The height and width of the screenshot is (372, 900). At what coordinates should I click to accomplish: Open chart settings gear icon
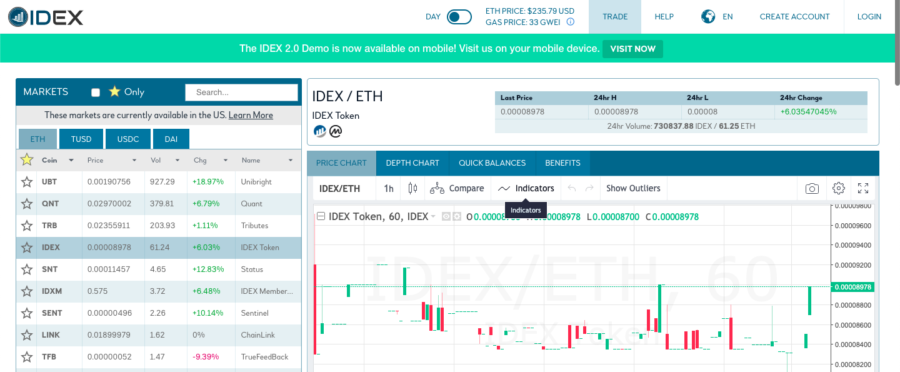839,188
